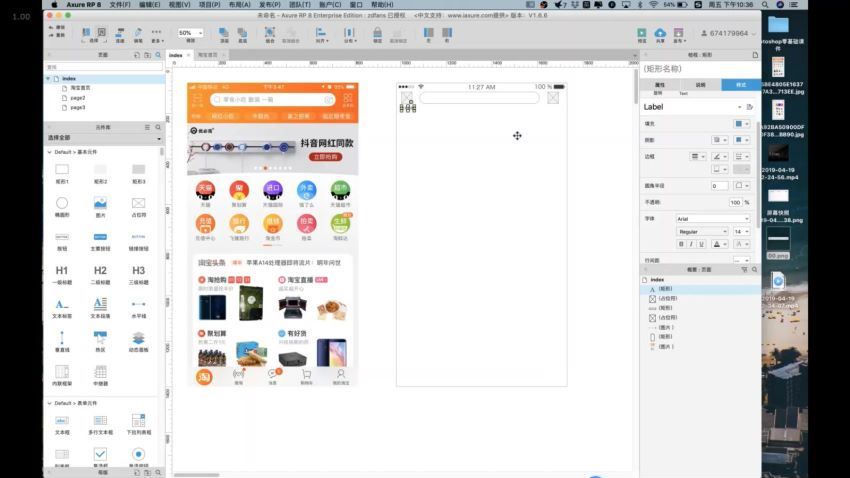The image size is (850, 478).
Task: Toggle the left panel toolbar button
Action: pyautogui.click(x=428, y=35)
